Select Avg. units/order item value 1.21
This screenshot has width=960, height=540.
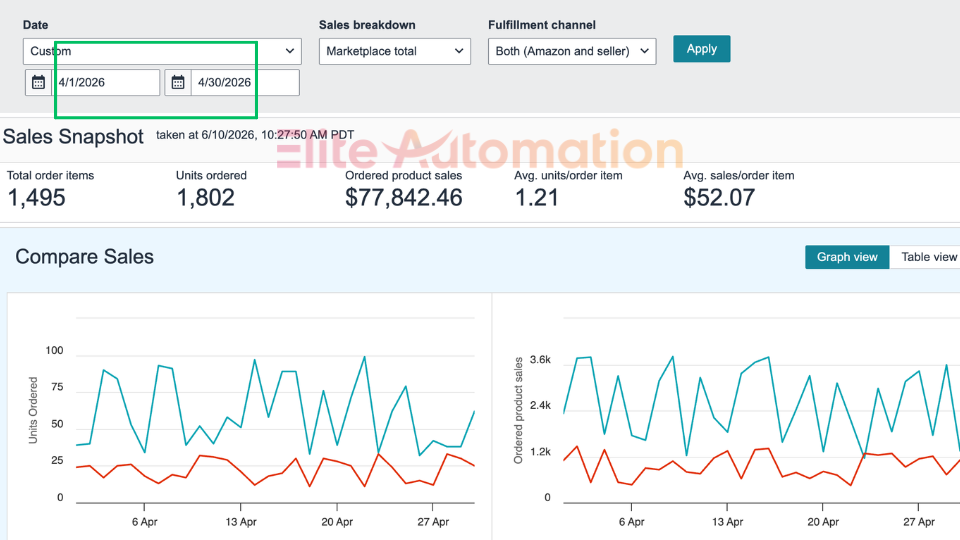[536, 198]
